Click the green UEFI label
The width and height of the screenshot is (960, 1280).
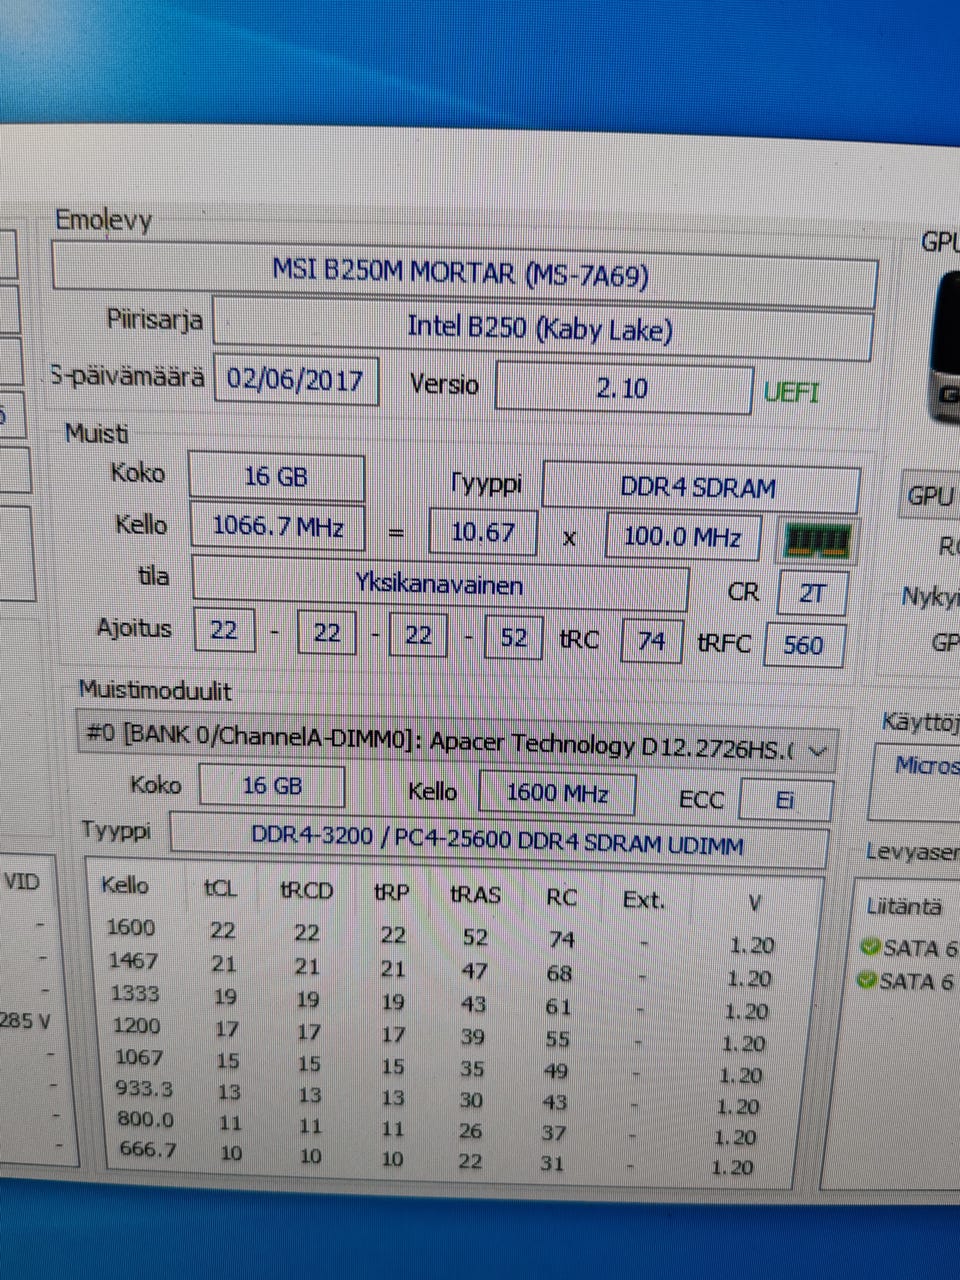(x=791, y=392)
